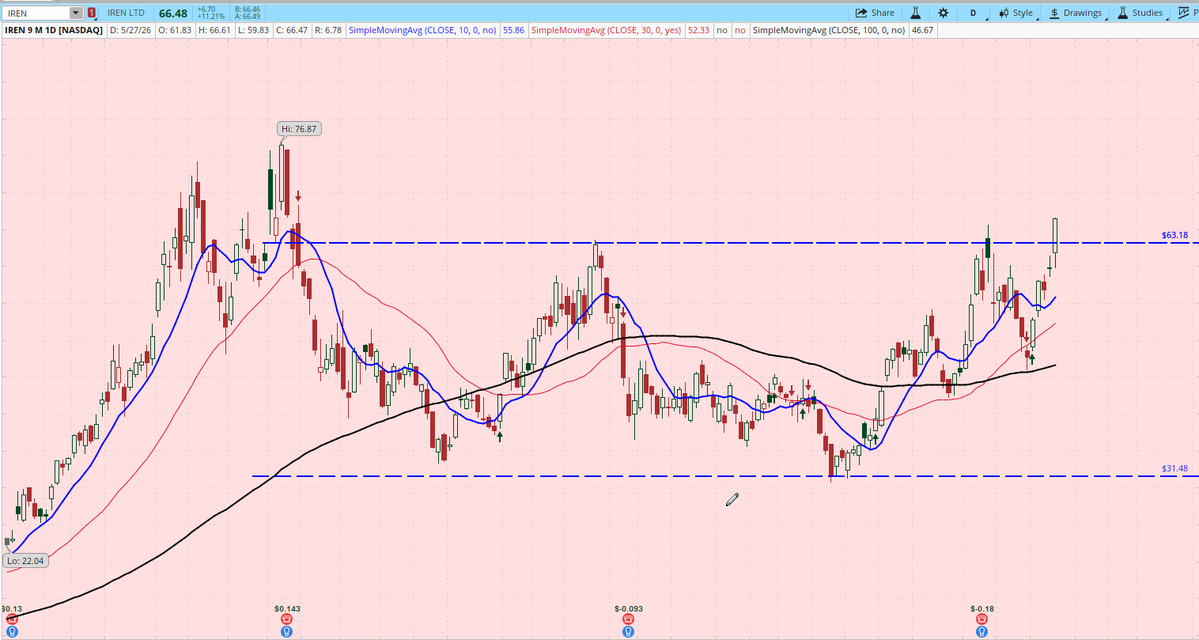The width and height of the screenshot is (1199, 640).
Task: Click into the IREN symbol entry field
Action: [36, 13]
